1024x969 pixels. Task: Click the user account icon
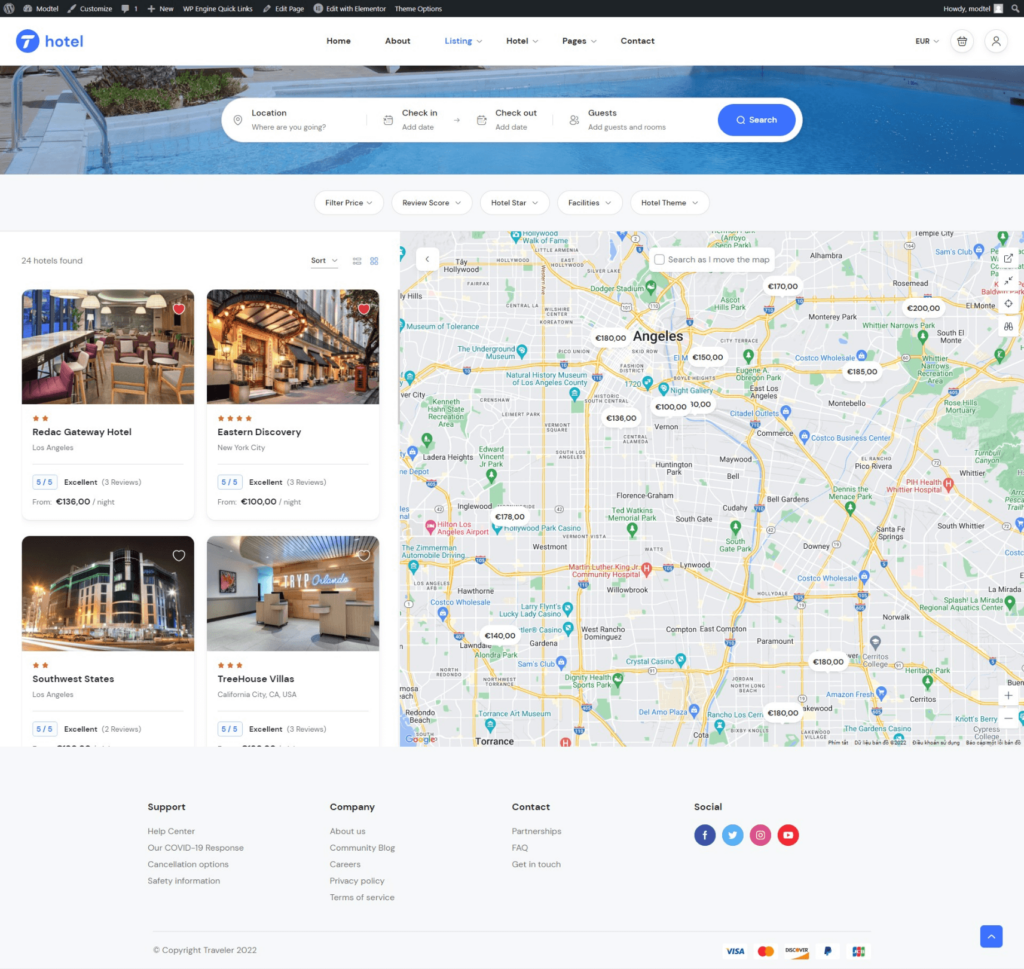pos(997,41)
